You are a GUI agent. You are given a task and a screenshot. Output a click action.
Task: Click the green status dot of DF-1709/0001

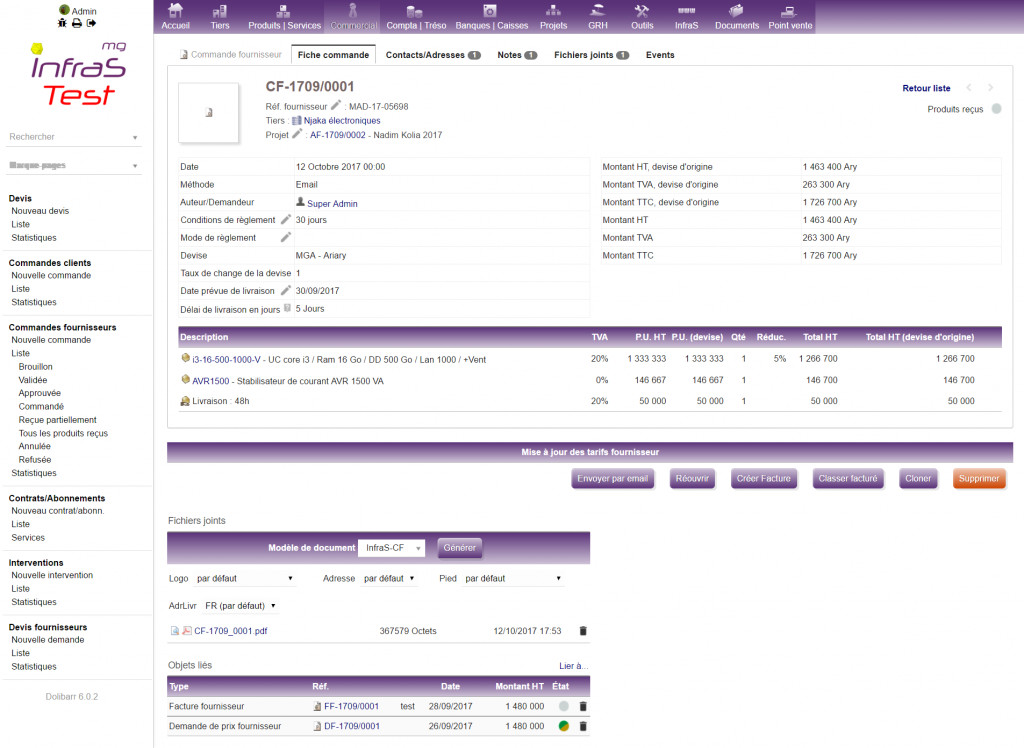[x=564, y=726]
